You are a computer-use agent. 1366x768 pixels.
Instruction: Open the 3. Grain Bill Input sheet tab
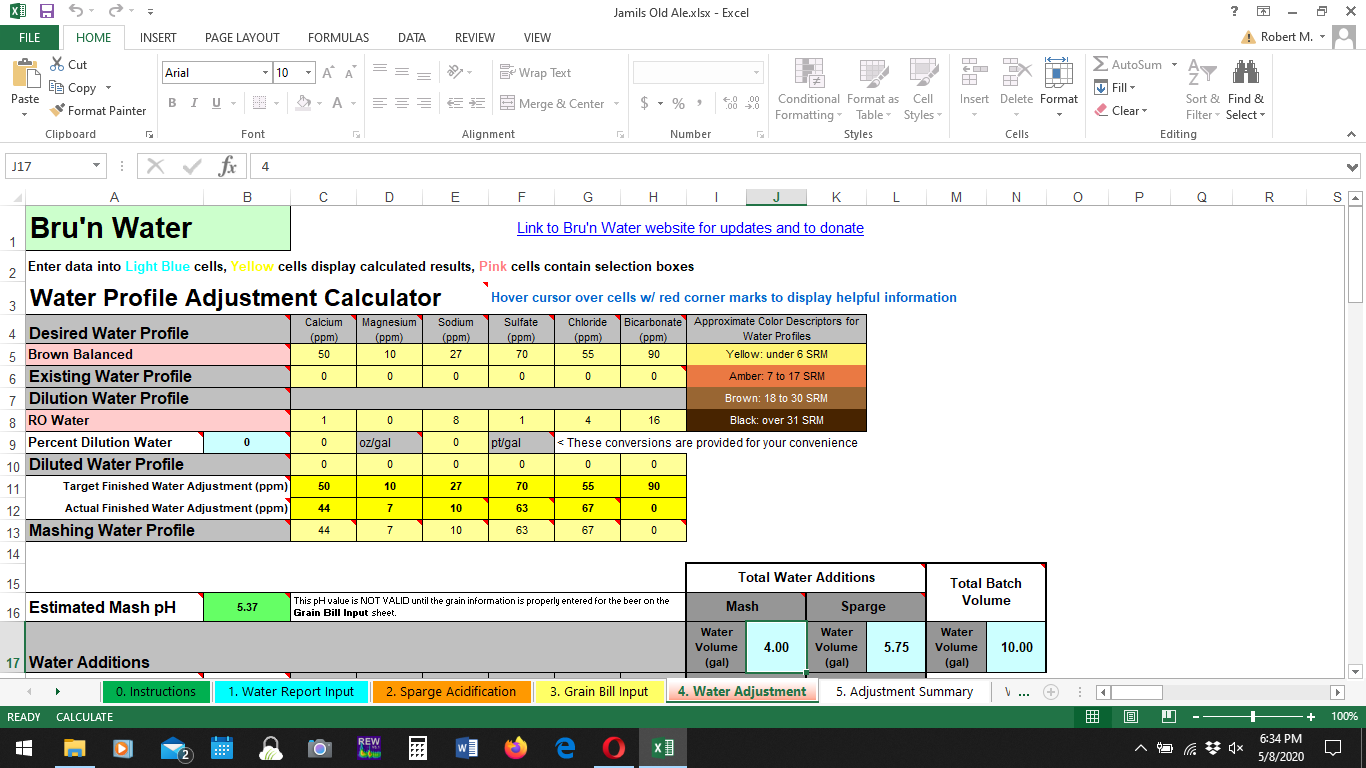pos(599,691)
